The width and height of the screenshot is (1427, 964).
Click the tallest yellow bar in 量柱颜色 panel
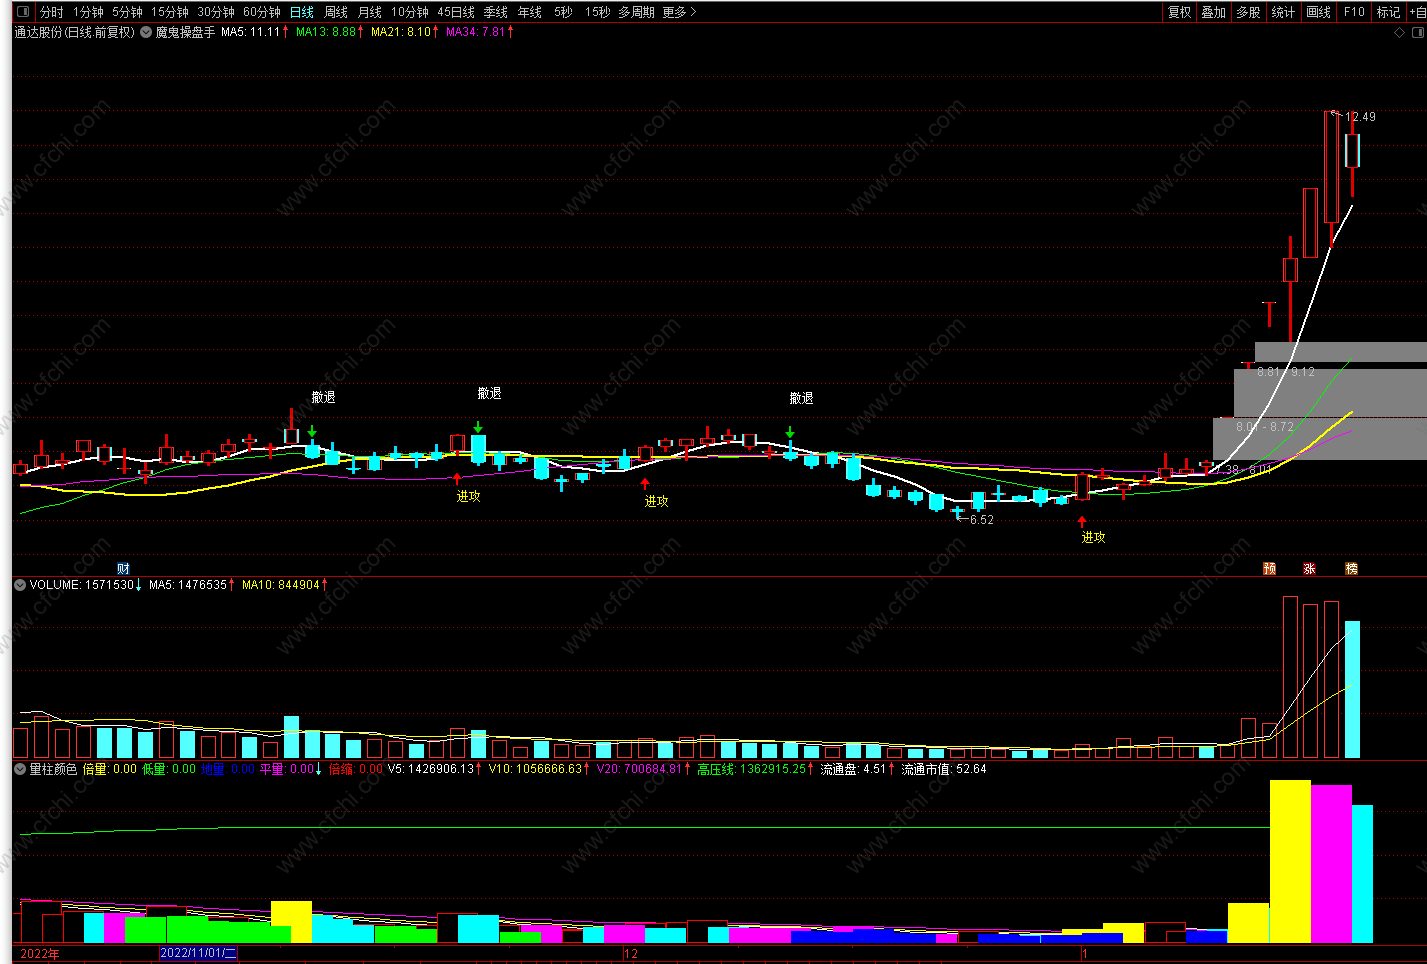[1290, 861]
